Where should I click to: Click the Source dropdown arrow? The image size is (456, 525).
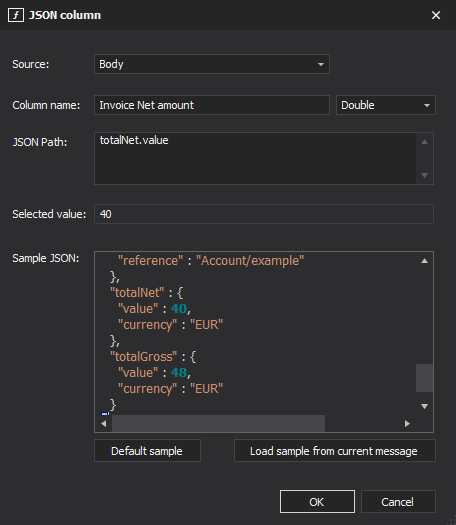[321, 64]
